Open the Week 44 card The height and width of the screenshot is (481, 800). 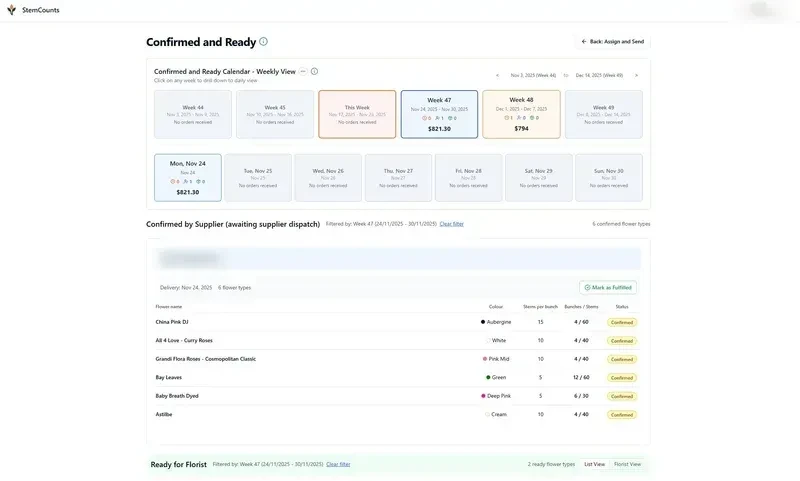click(x=193, y=114)
